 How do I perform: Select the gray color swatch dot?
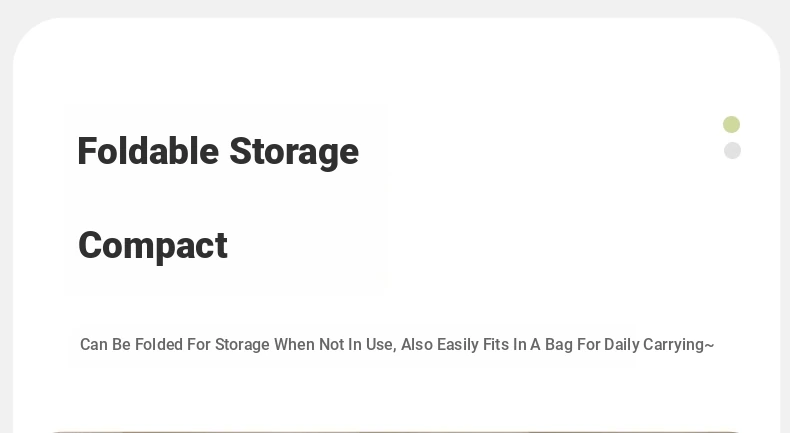click(x=732, y=151)
